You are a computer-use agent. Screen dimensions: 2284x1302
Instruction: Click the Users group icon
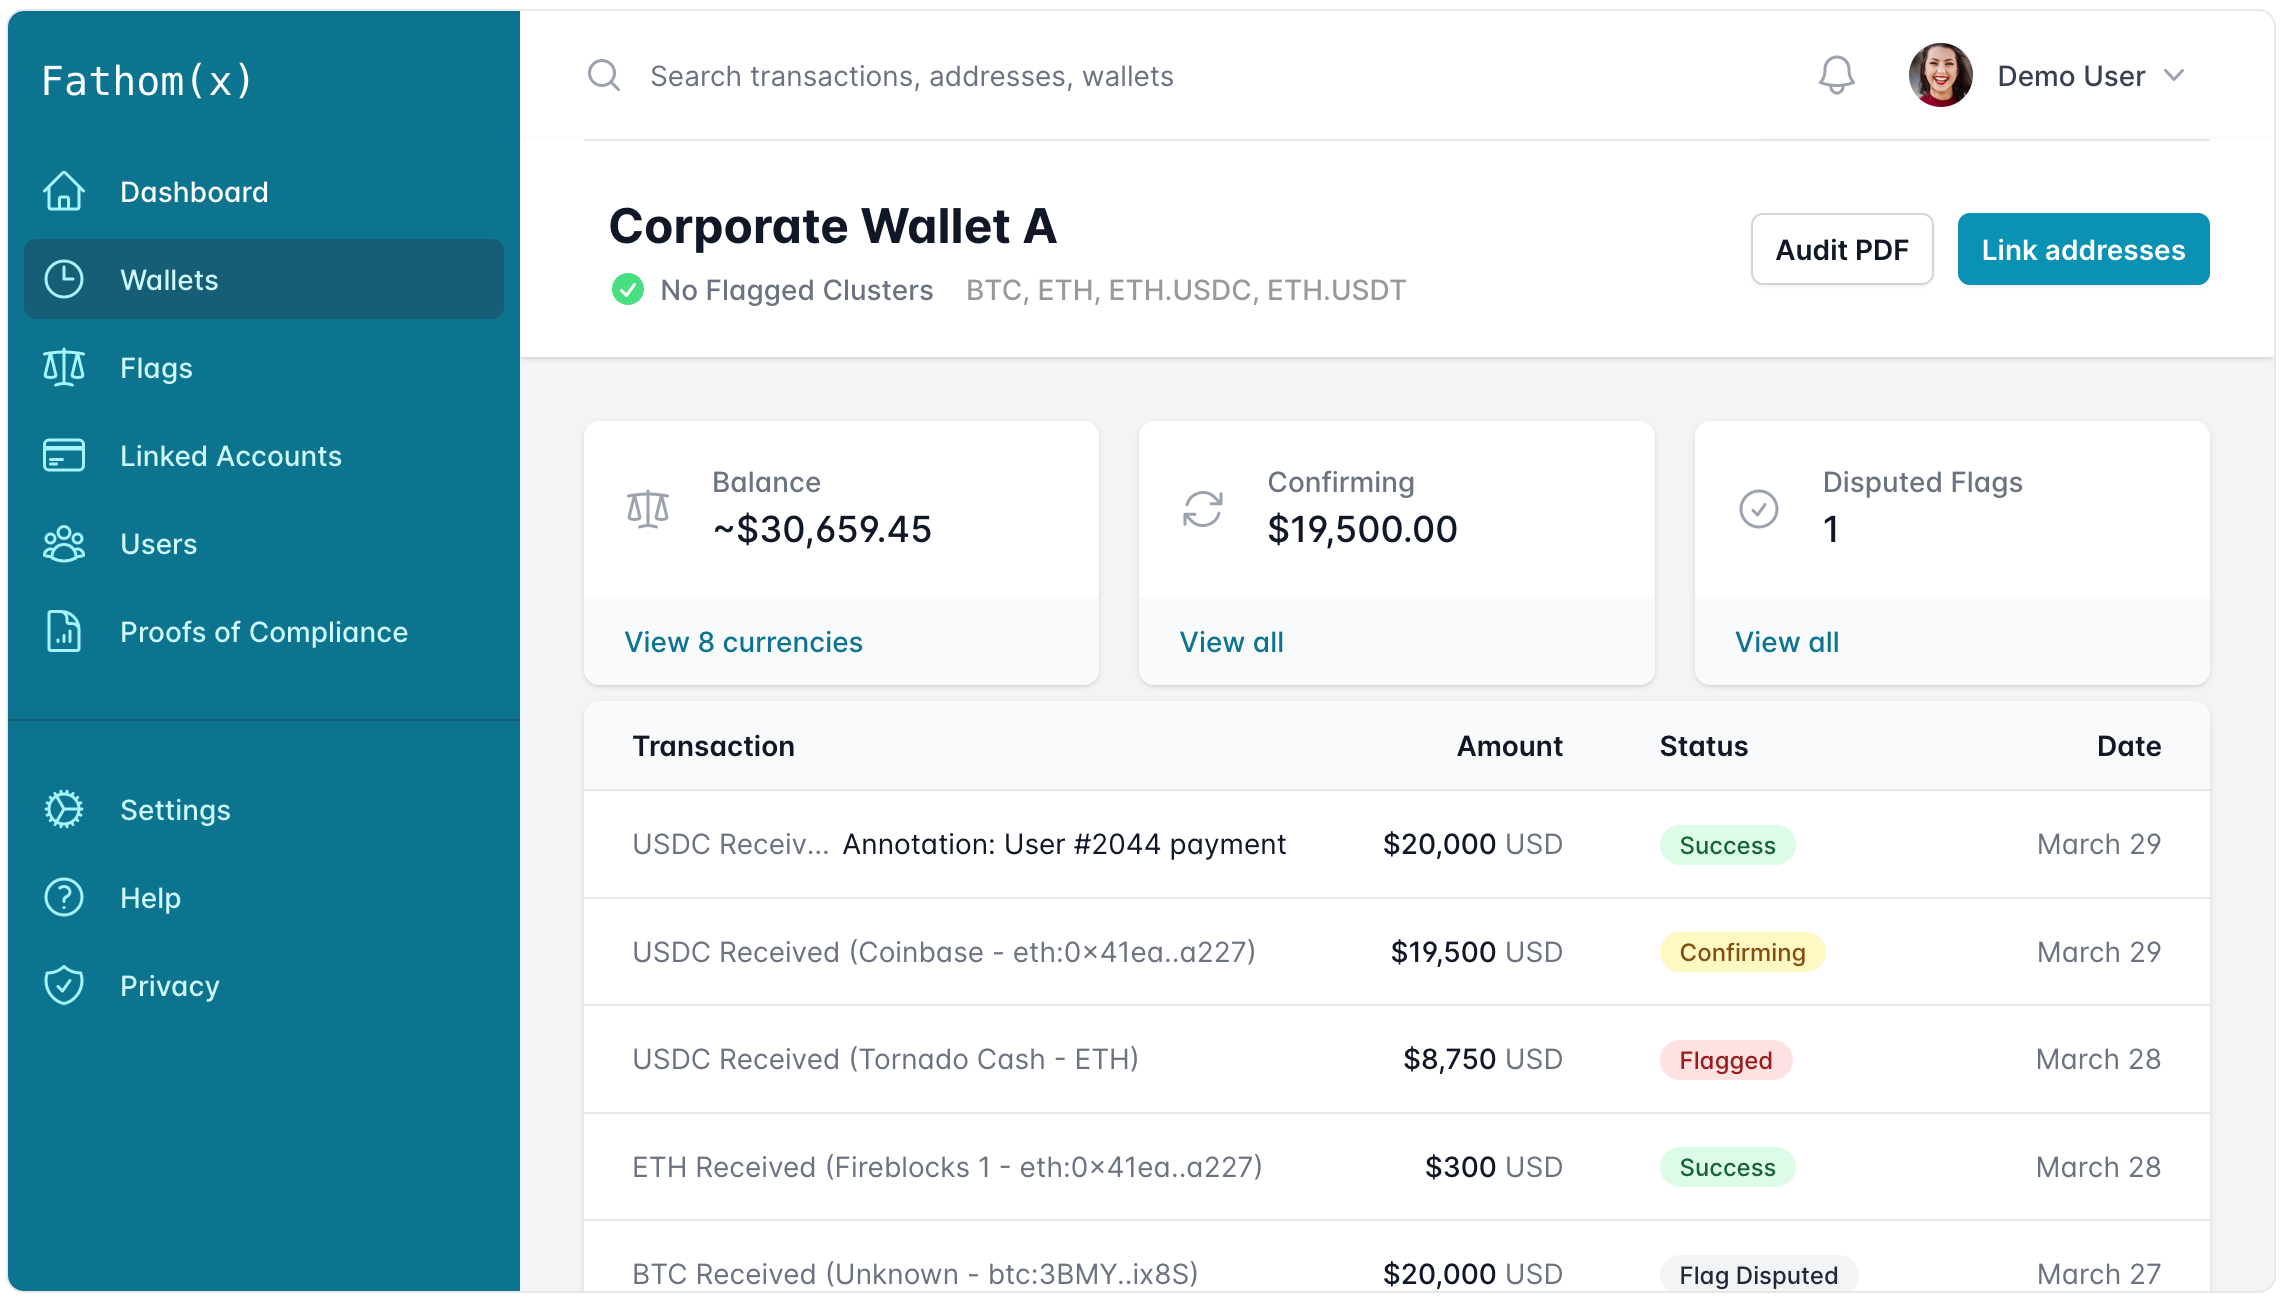pyautogui.click(x=64, y=544)
